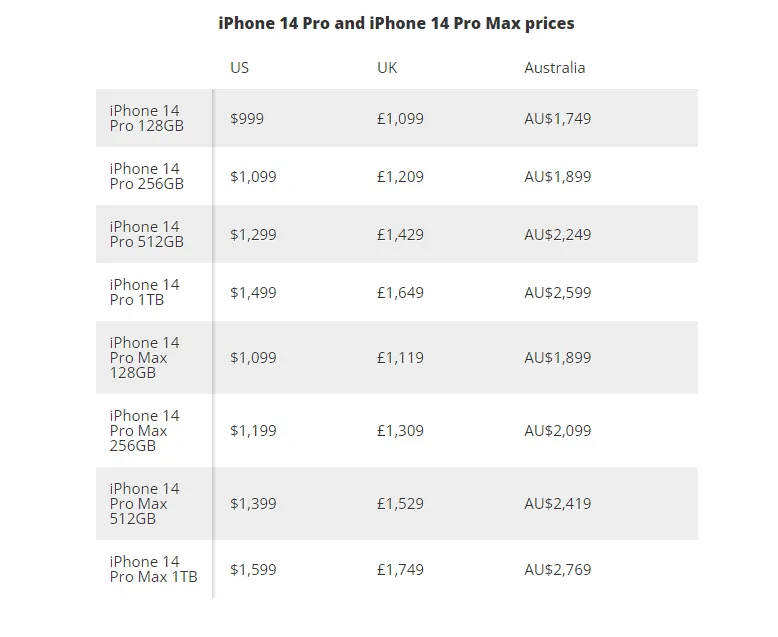Click the £1,649 UK price
Screen dimensions: 778x637
pos(400,293)
